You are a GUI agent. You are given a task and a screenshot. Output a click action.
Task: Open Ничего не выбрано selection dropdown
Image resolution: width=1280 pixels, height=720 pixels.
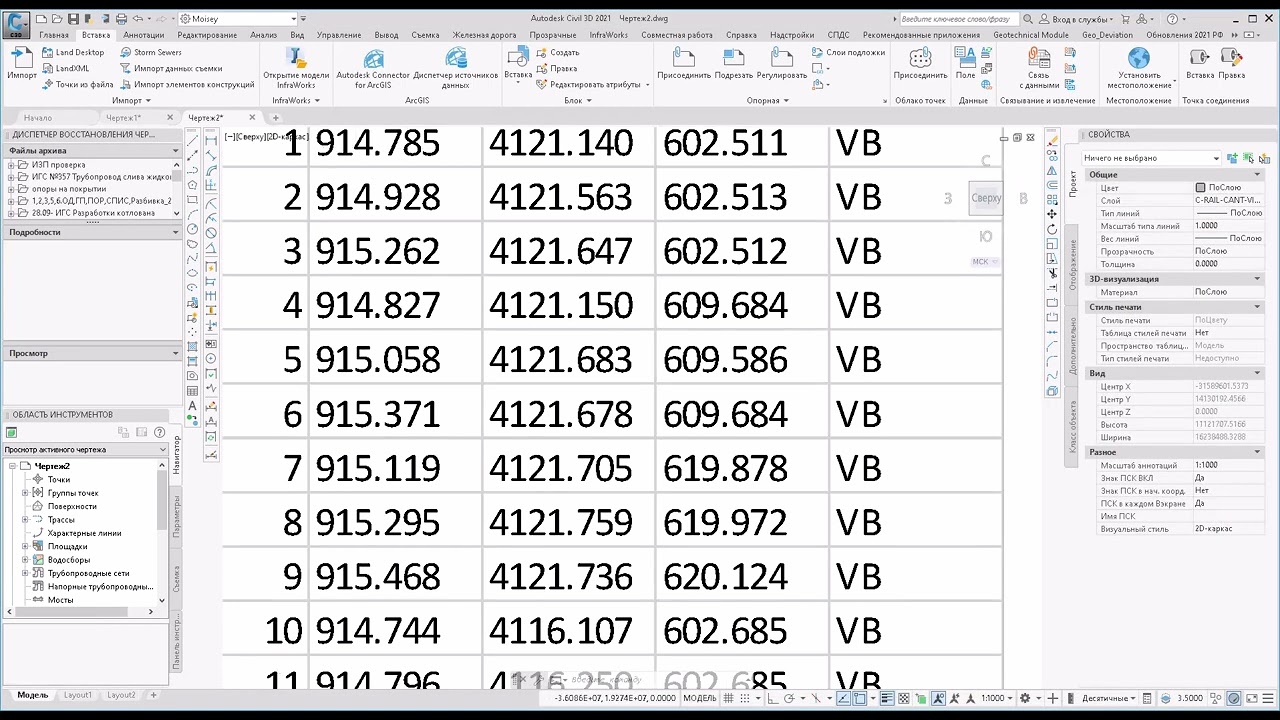tap(1152, 158)
